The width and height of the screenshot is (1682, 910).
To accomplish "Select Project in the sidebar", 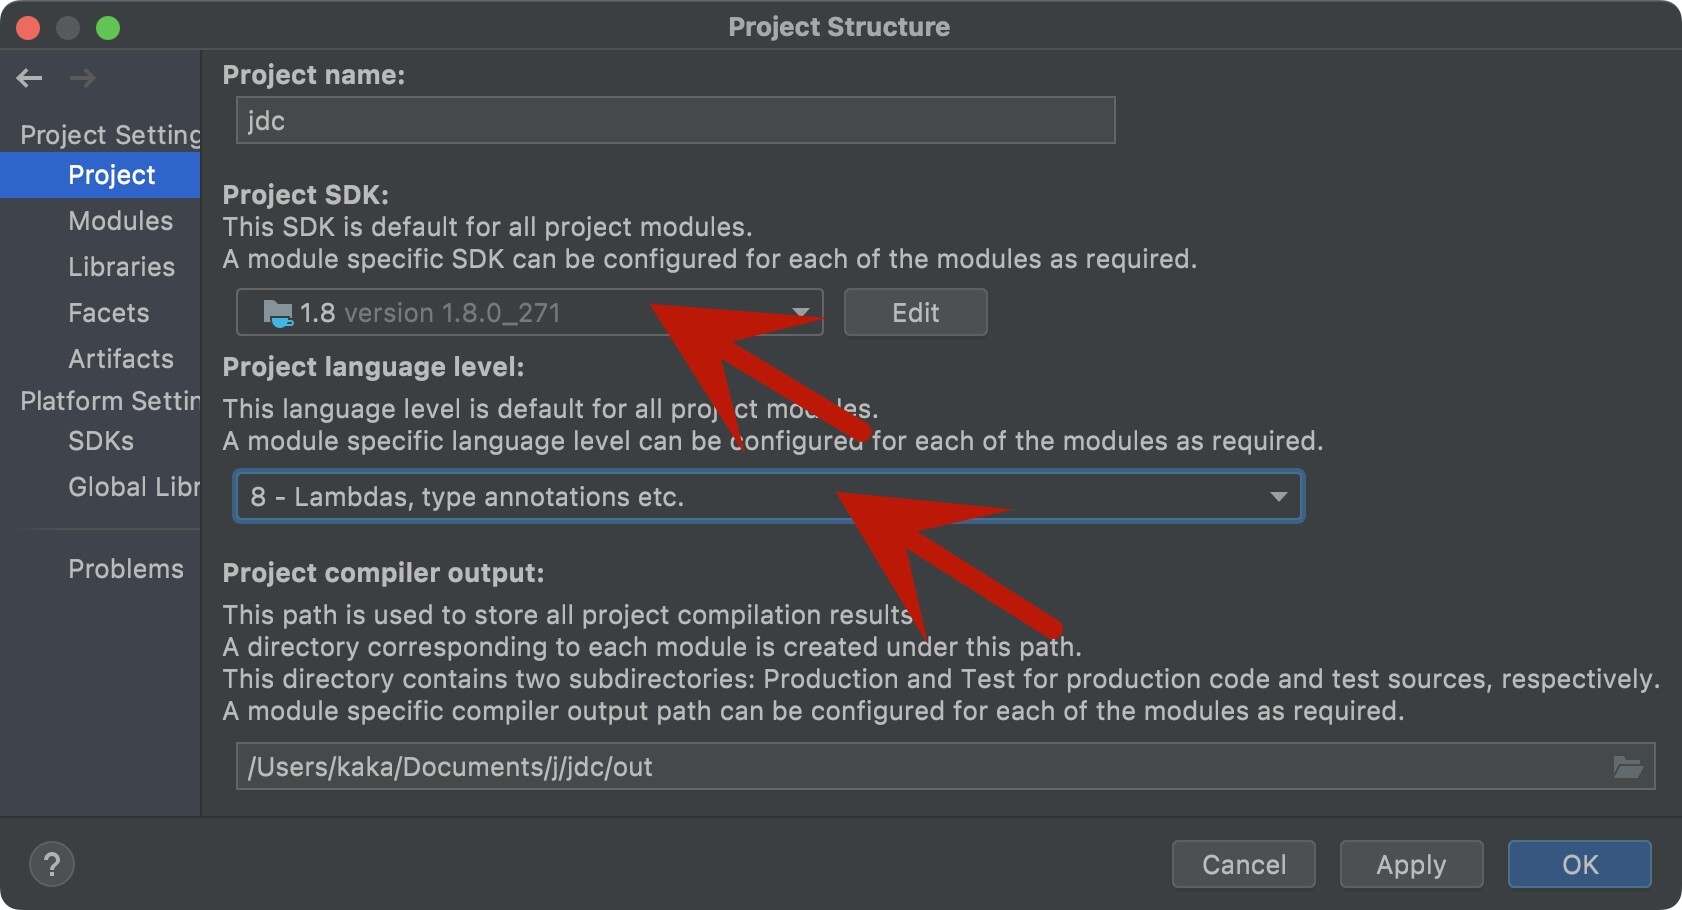I will tap(111, 175).
